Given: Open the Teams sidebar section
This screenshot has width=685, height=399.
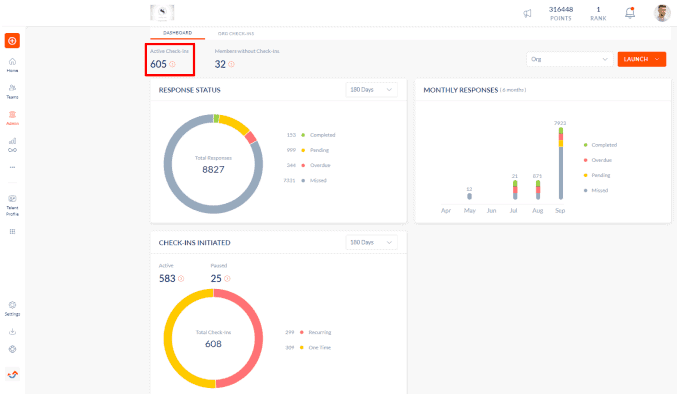Looking at the screenshot, I should 12,91.
